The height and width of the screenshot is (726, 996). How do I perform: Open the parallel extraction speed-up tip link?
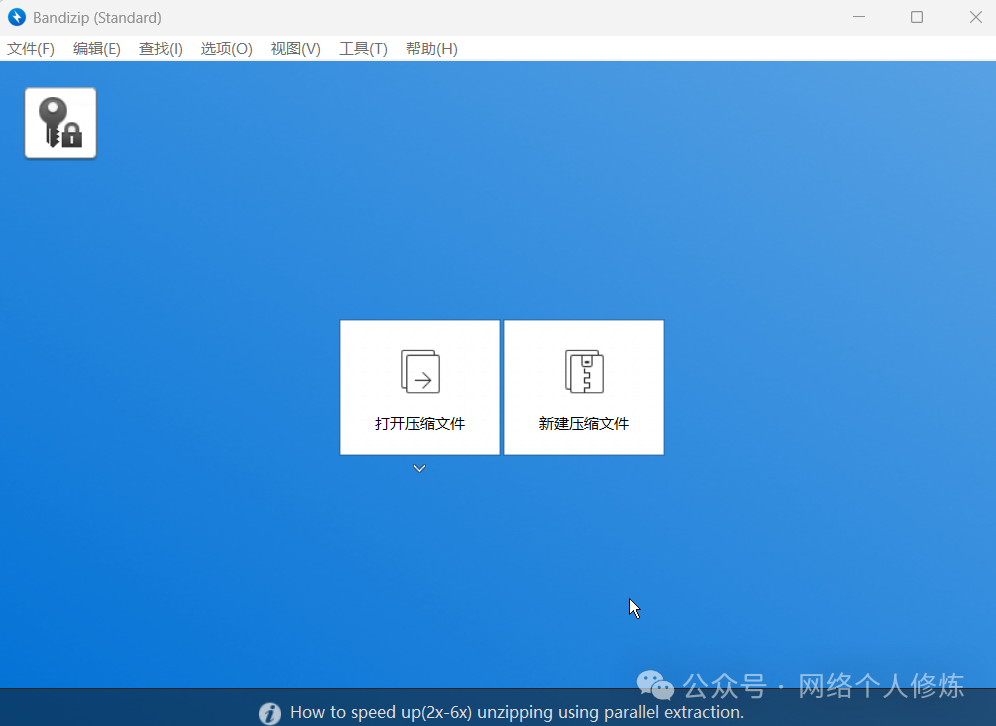point(516,712)
